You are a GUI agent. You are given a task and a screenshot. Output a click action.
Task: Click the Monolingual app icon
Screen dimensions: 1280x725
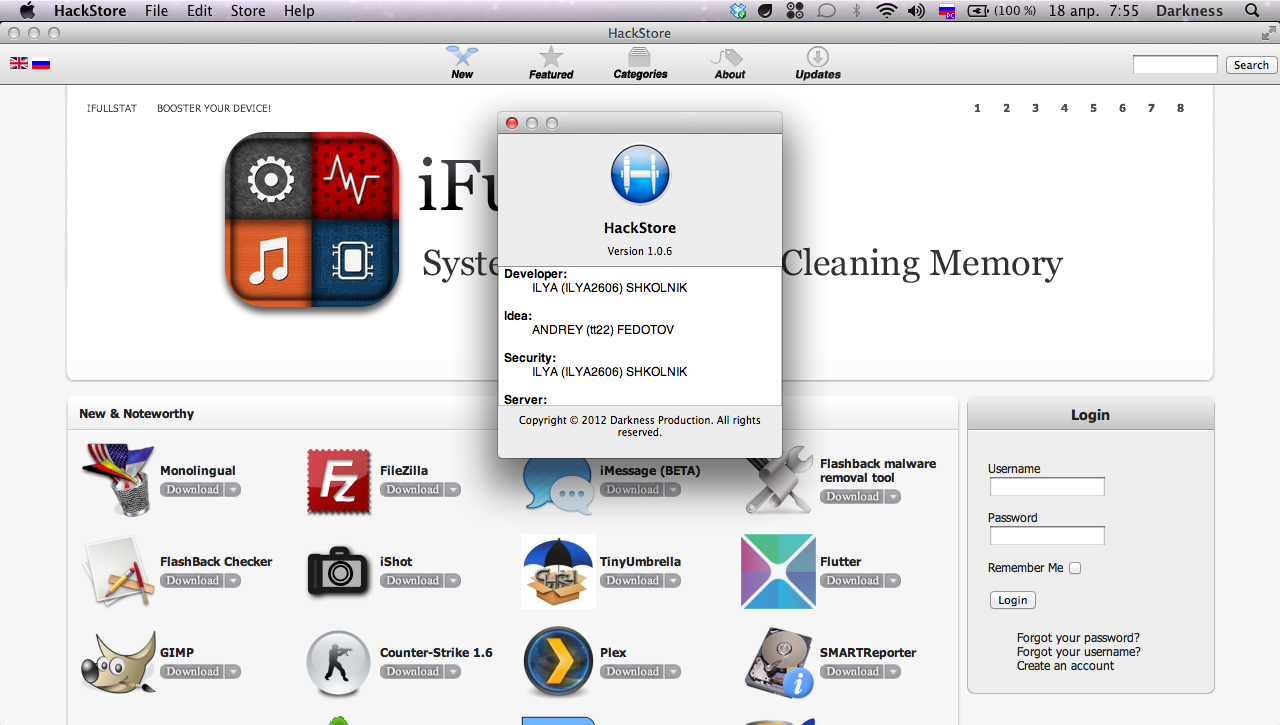click(x=118, y=480)
